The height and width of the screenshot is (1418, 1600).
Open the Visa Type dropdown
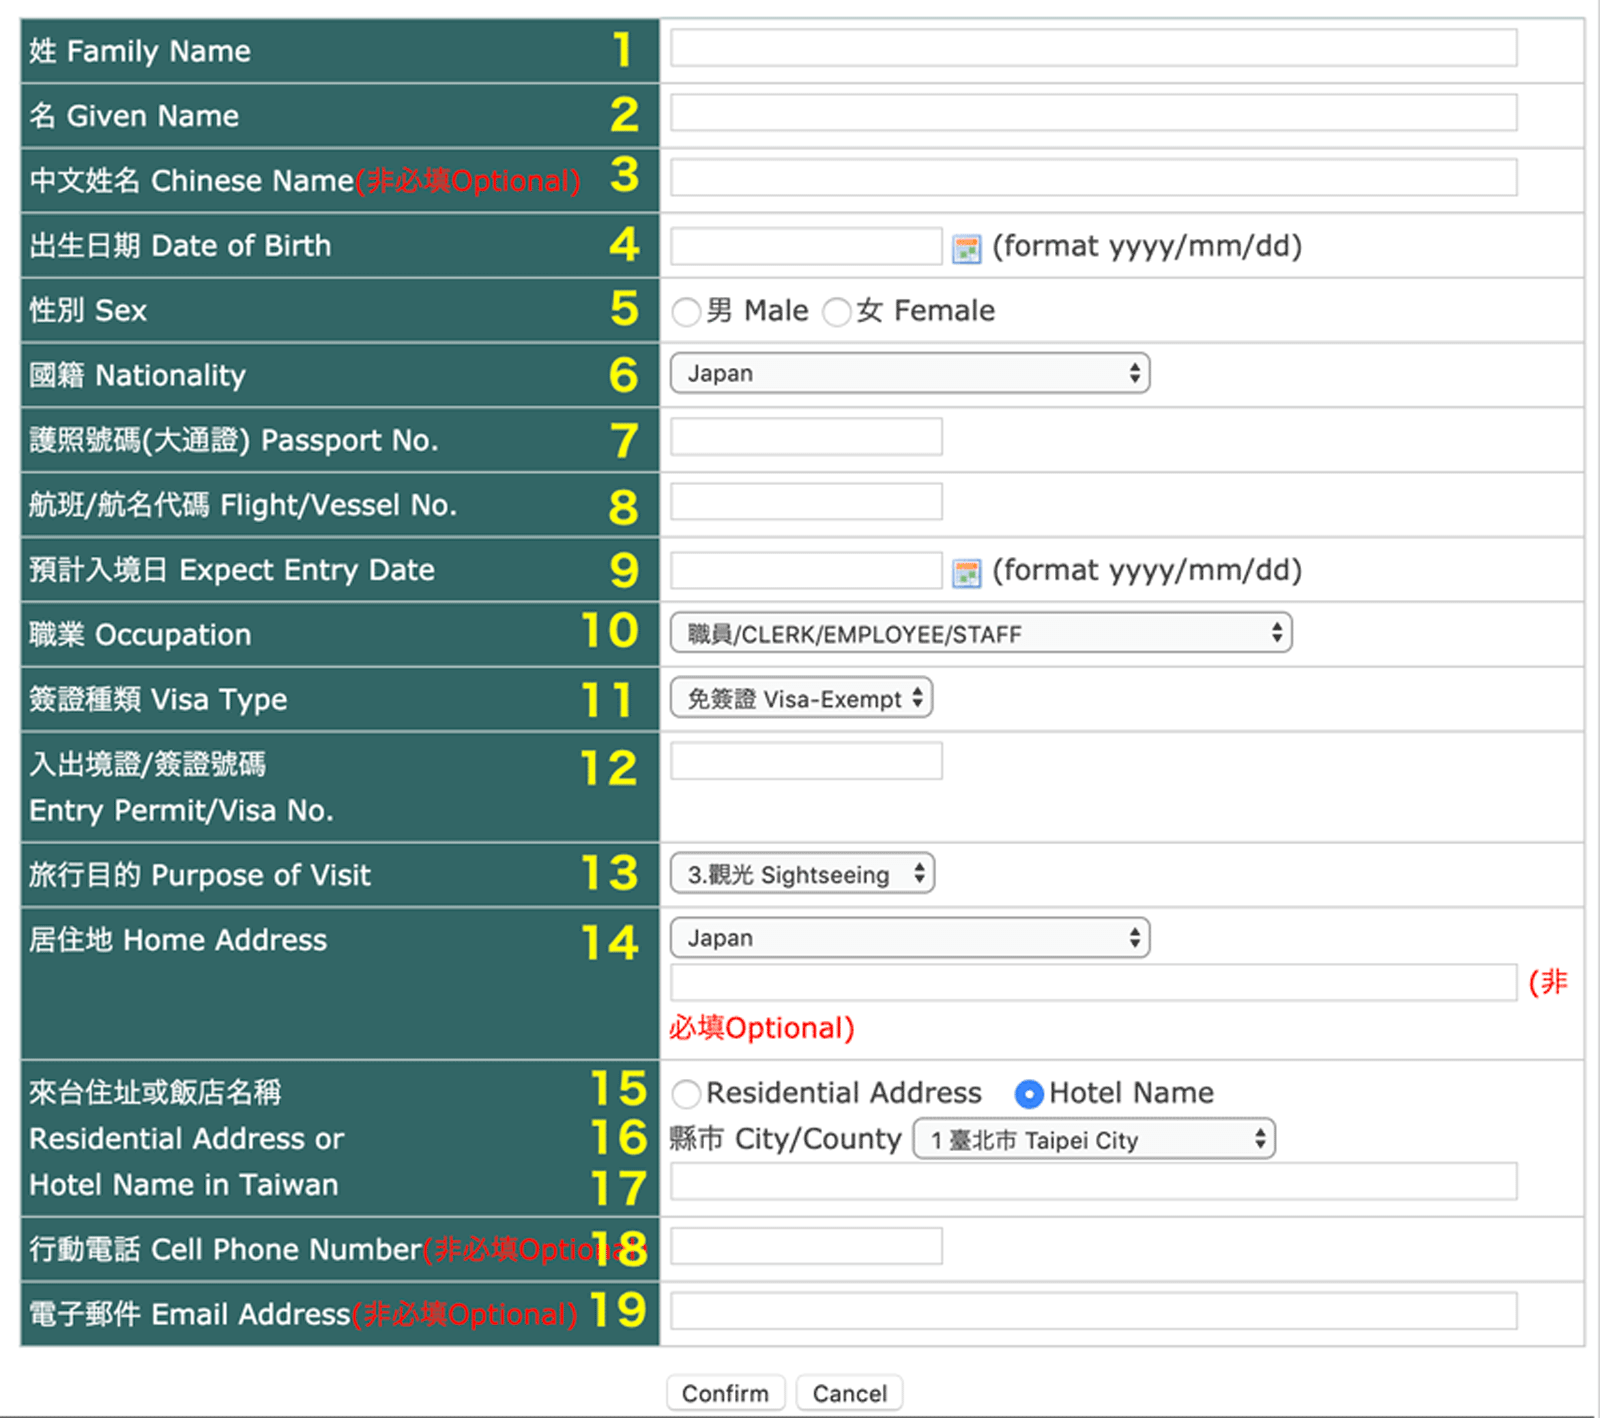tap(802, 698)
